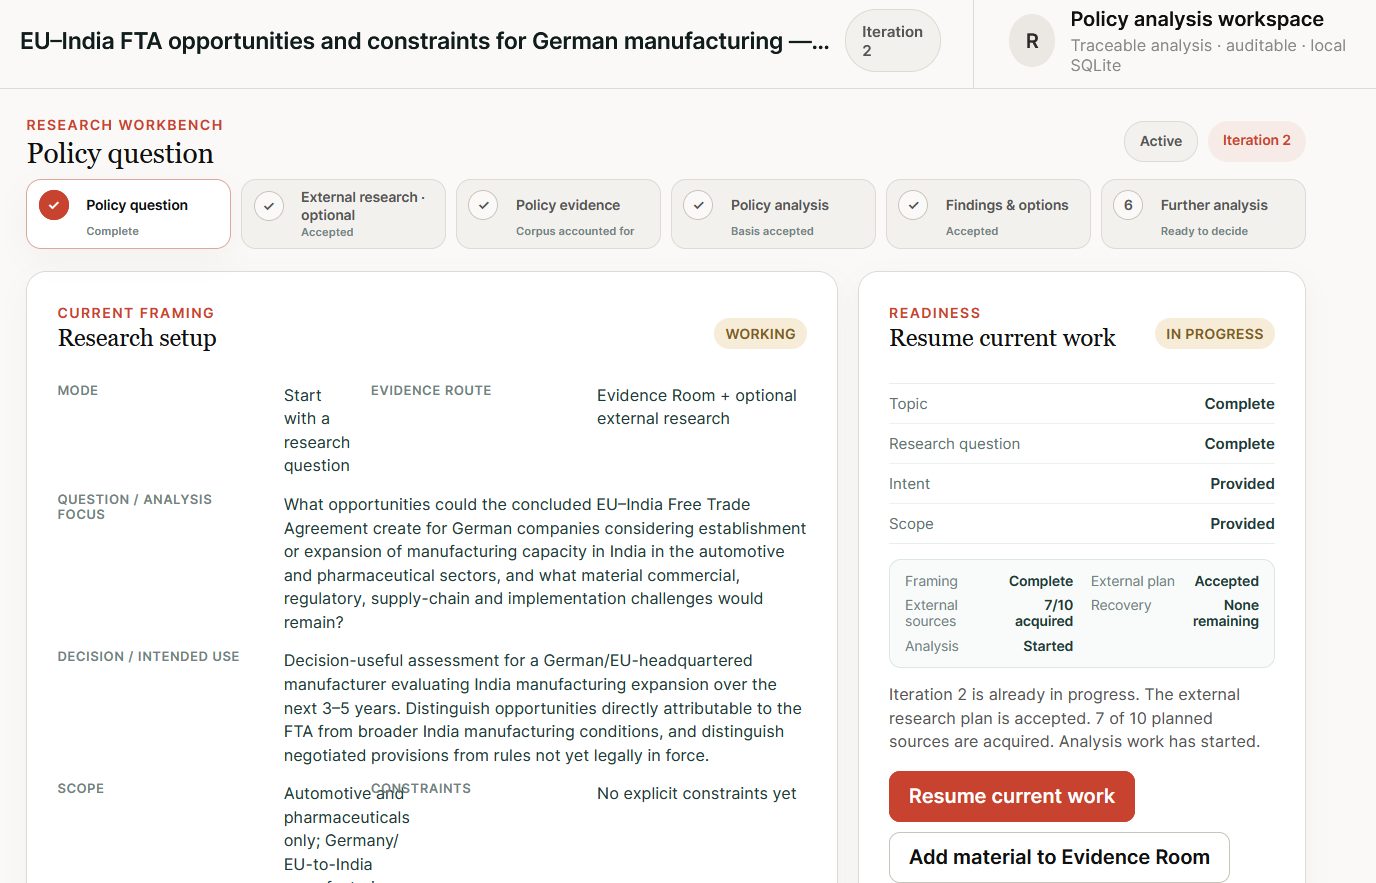The width and height of the screenshot is (1376, 883).
Task: Click the External plan Accepted value
Action: coord(1227,581)
